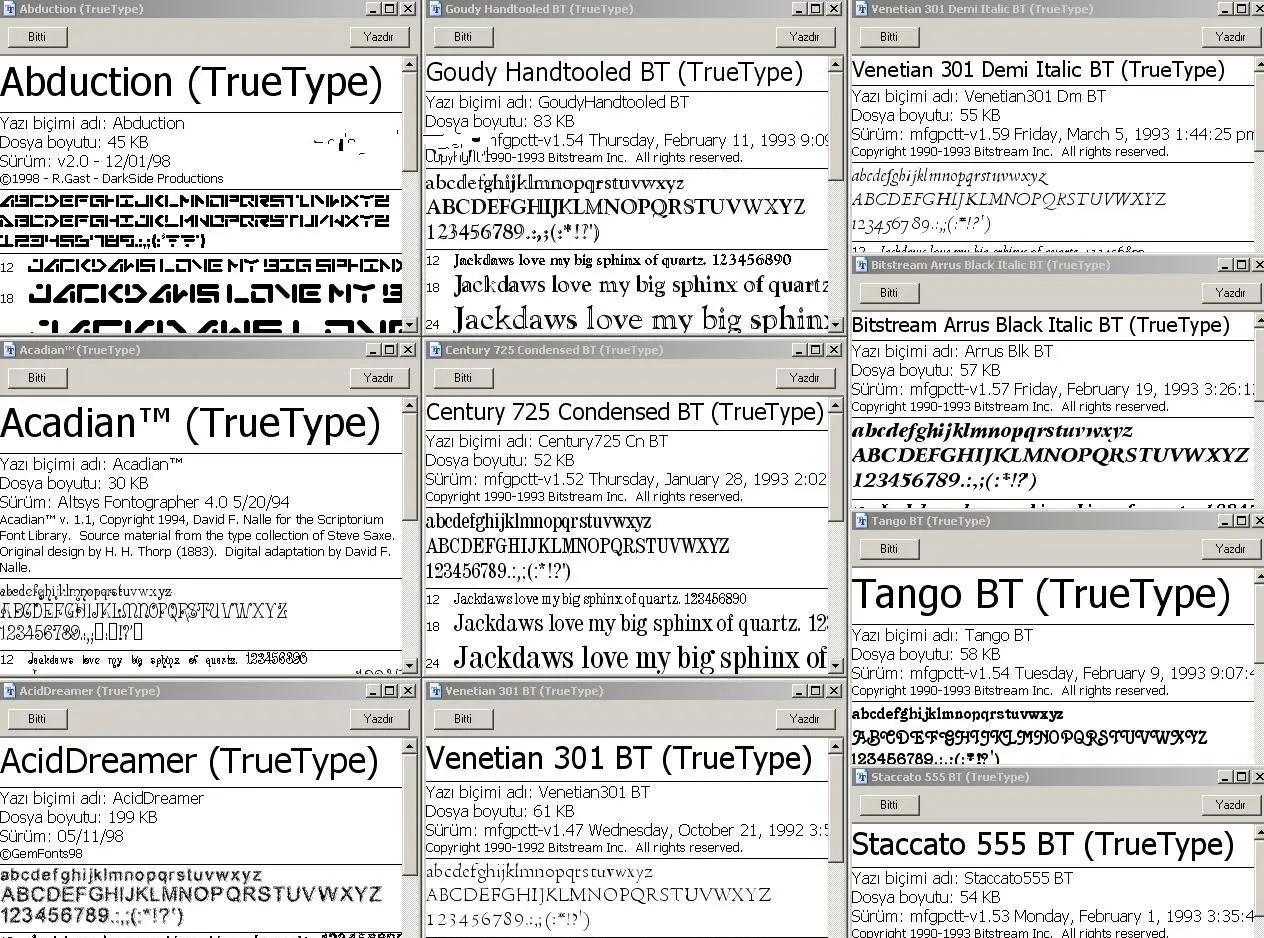Click 'Sürüm: v2.0 - 12/01/98' in Abduction window

(85, 161)
